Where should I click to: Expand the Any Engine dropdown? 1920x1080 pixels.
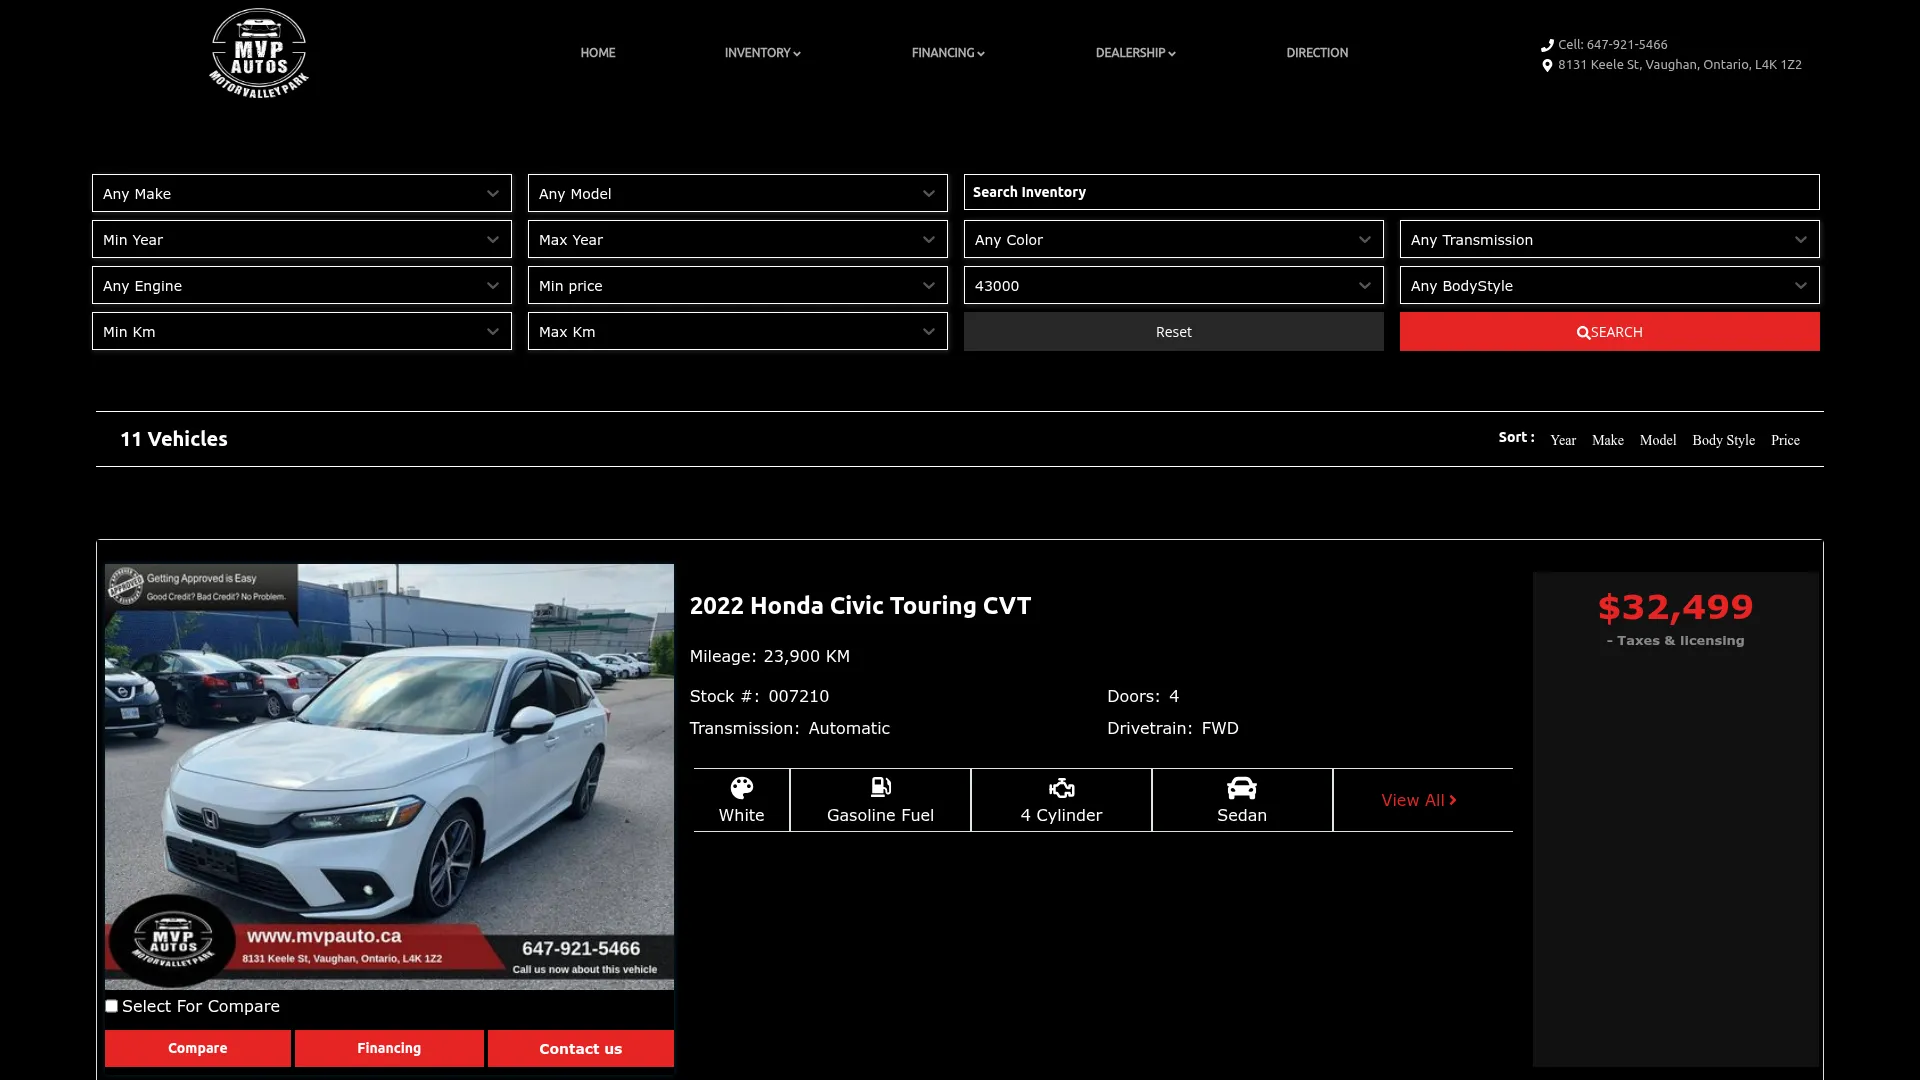(x=302, y=285)
